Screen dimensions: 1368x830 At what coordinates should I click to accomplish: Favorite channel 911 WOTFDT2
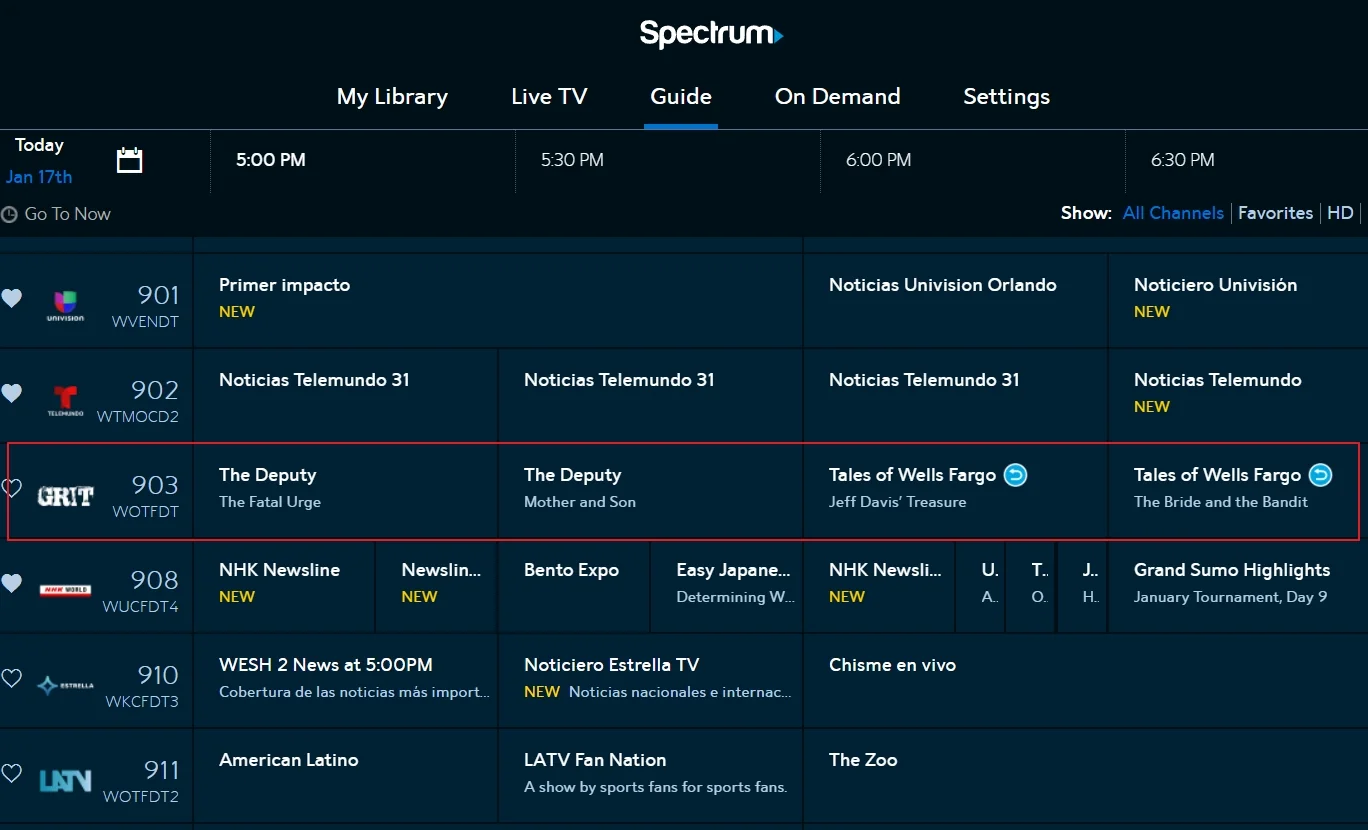point(12,774)
